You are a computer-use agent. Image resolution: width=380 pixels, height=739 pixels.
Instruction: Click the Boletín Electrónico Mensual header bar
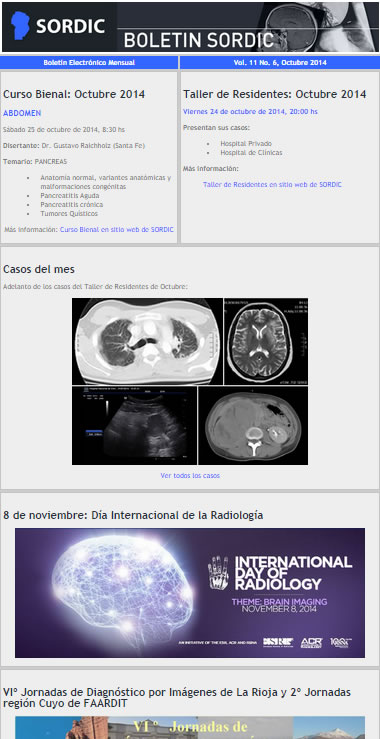89,63
